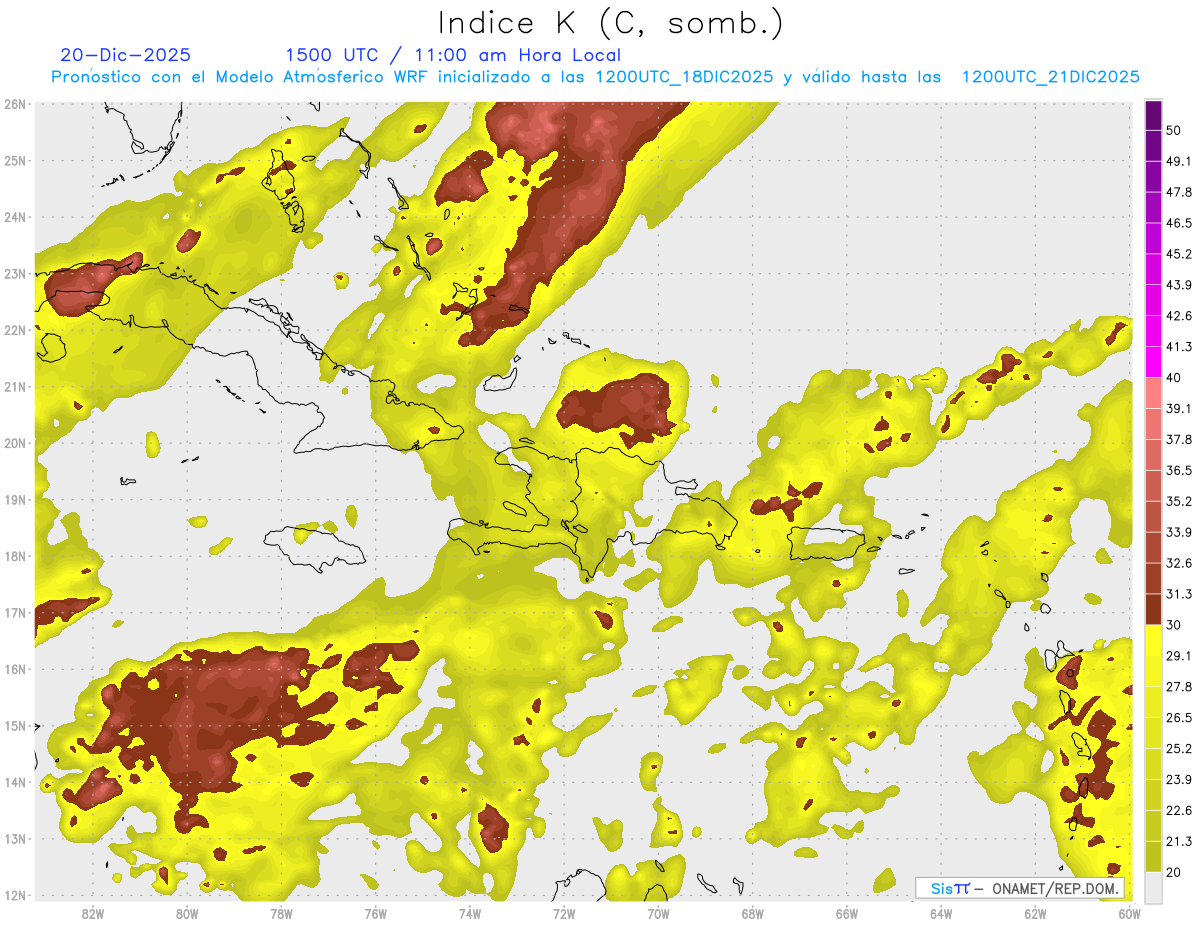The height and width of the screenshot is (927, 1200).
Task: Pick the bright magenta swatch between 40 and 41.3
Action: pos(1153,361)
